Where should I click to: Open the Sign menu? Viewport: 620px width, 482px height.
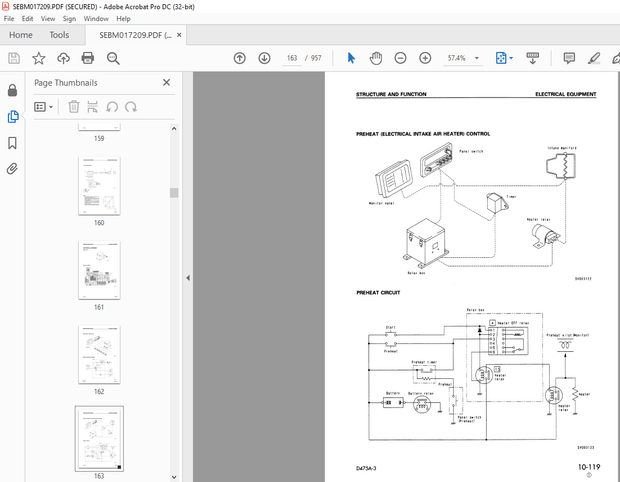pyautogui.click(x=69, y=19)
